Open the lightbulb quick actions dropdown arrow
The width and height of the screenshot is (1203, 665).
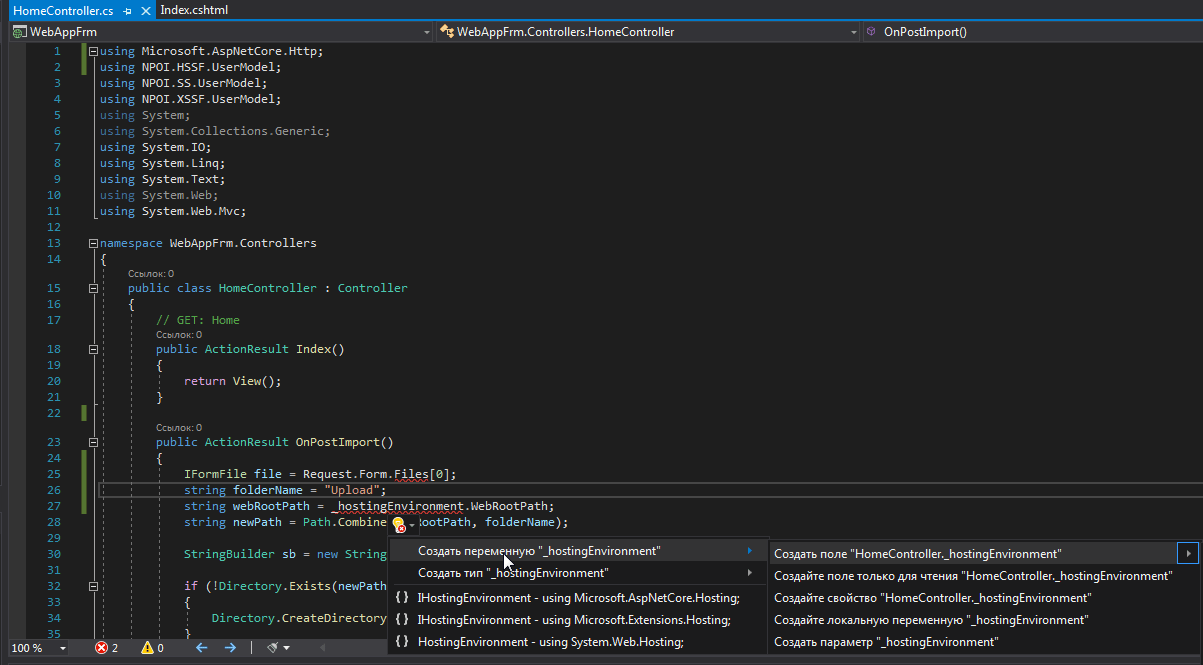411,525
